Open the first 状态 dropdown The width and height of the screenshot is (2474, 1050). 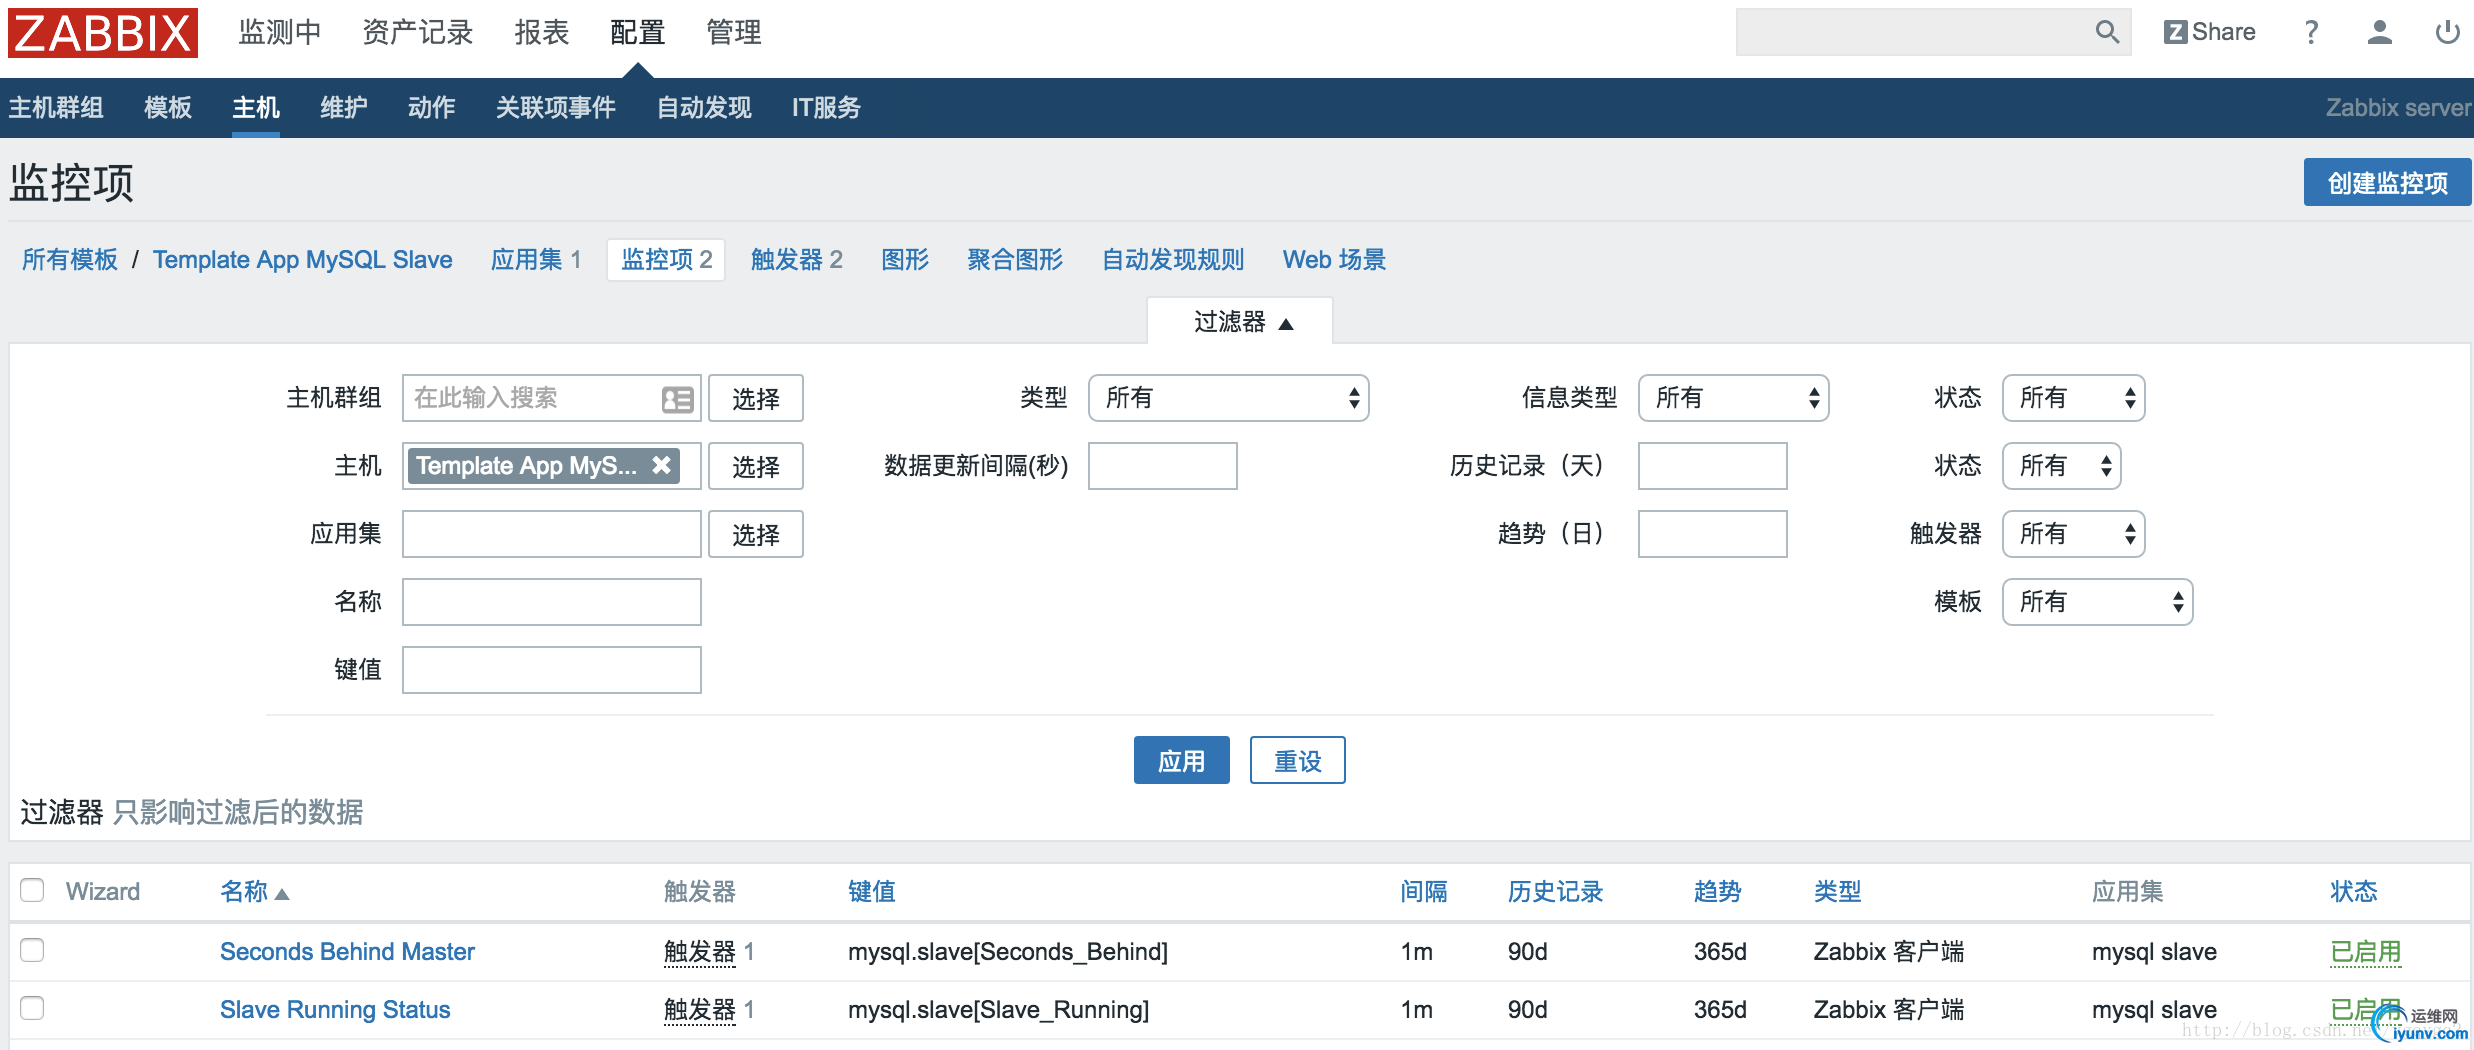coord(2073,398)
